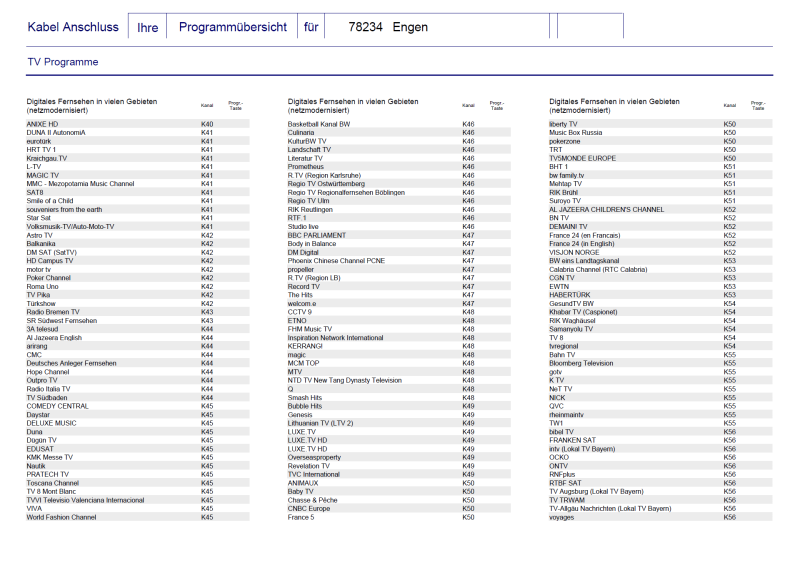Select the 'France 5' row
Viewport: 800px width, 565px height.
[x=399, y=517]
